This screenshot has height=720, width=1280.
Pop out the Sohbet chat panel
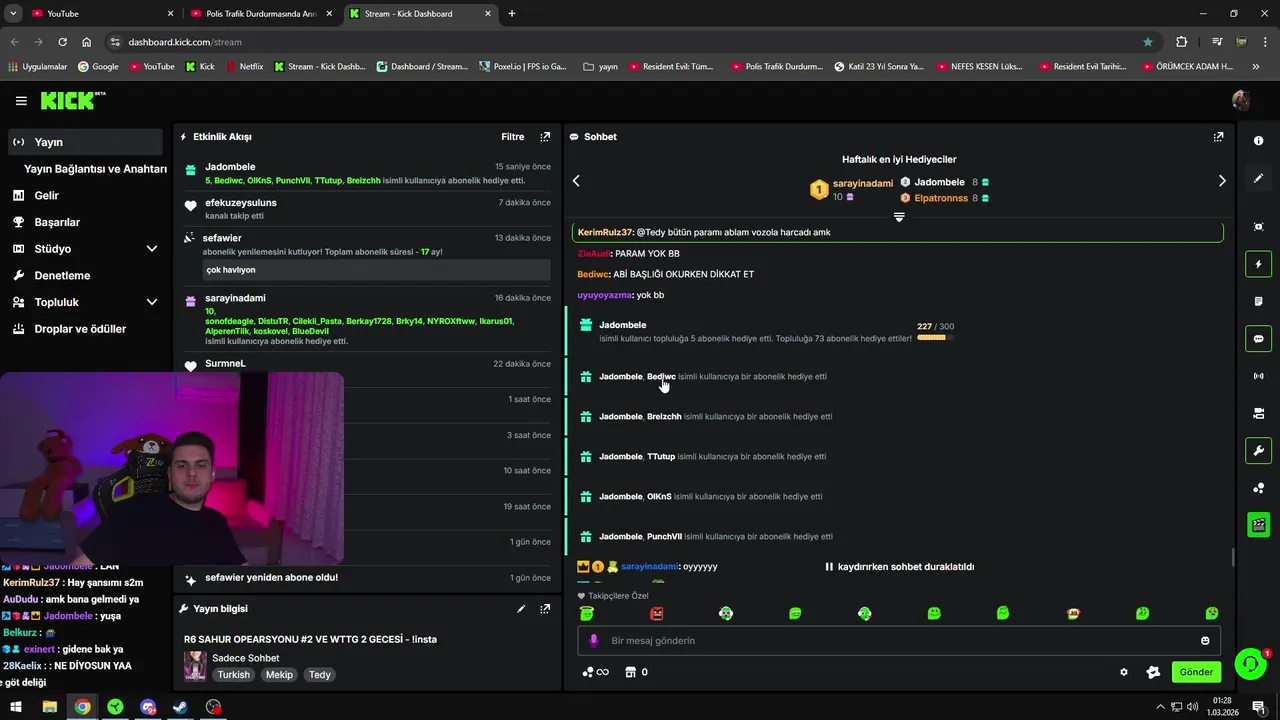(x=1218, y=137)
